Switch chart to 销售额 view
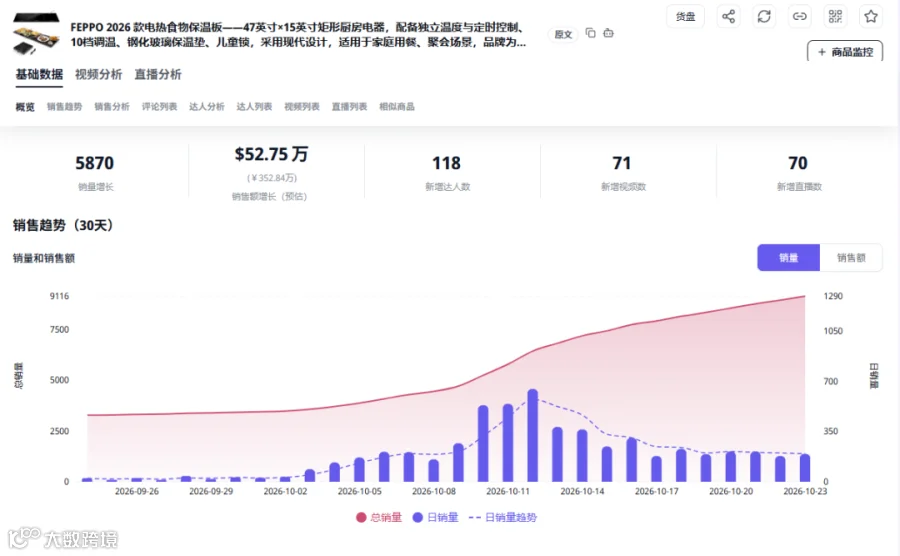900x556 pixels. pyautogui.click(x=851, y=258)
